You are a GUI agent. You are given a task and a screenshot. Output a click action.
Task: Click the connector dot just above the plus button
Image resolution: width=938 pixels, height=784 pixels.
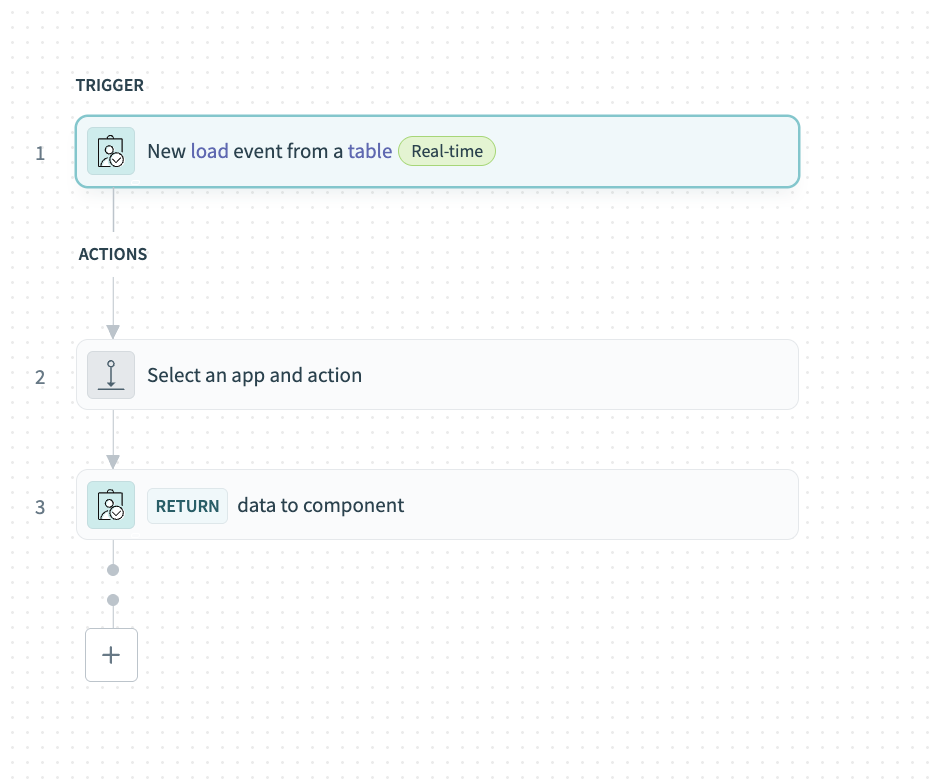(x=113, y=600)
